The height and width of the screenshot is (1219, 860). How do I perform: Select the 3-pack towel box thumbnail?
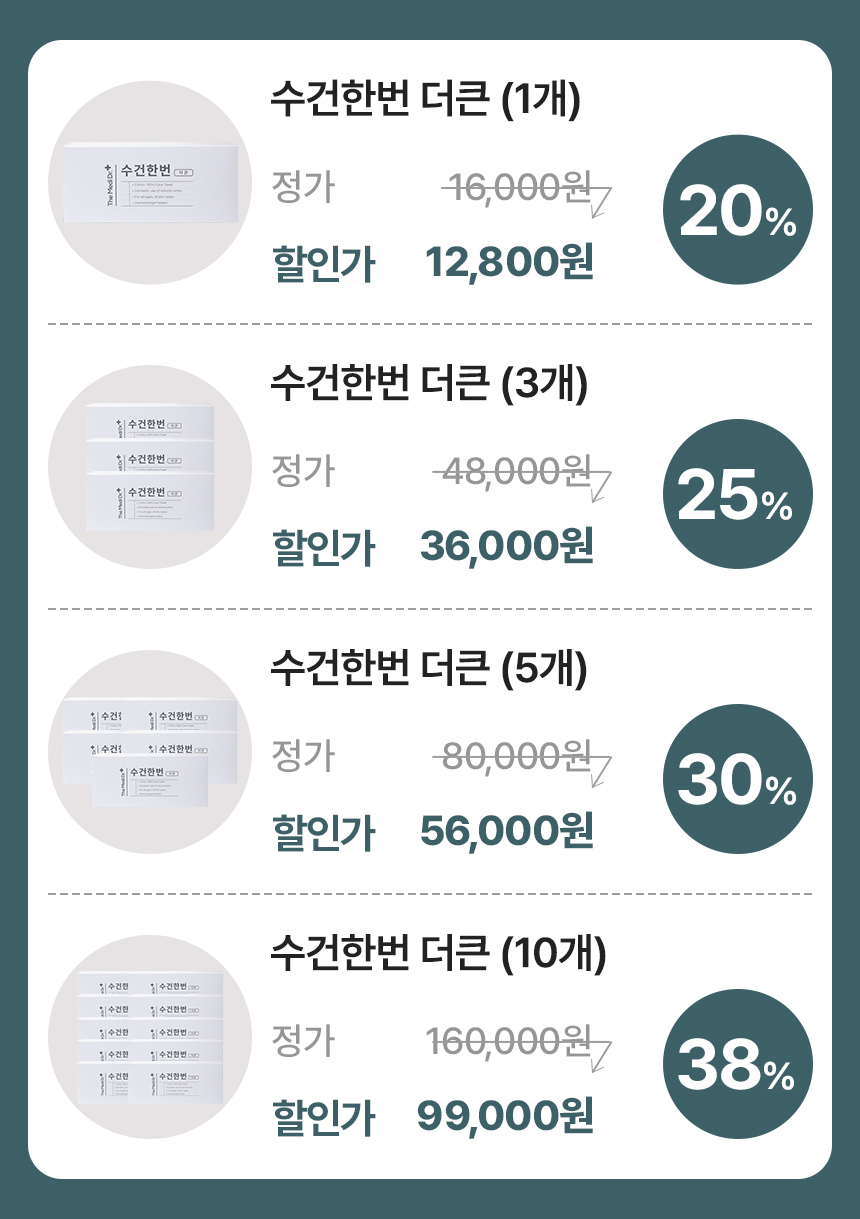(150, 467)
